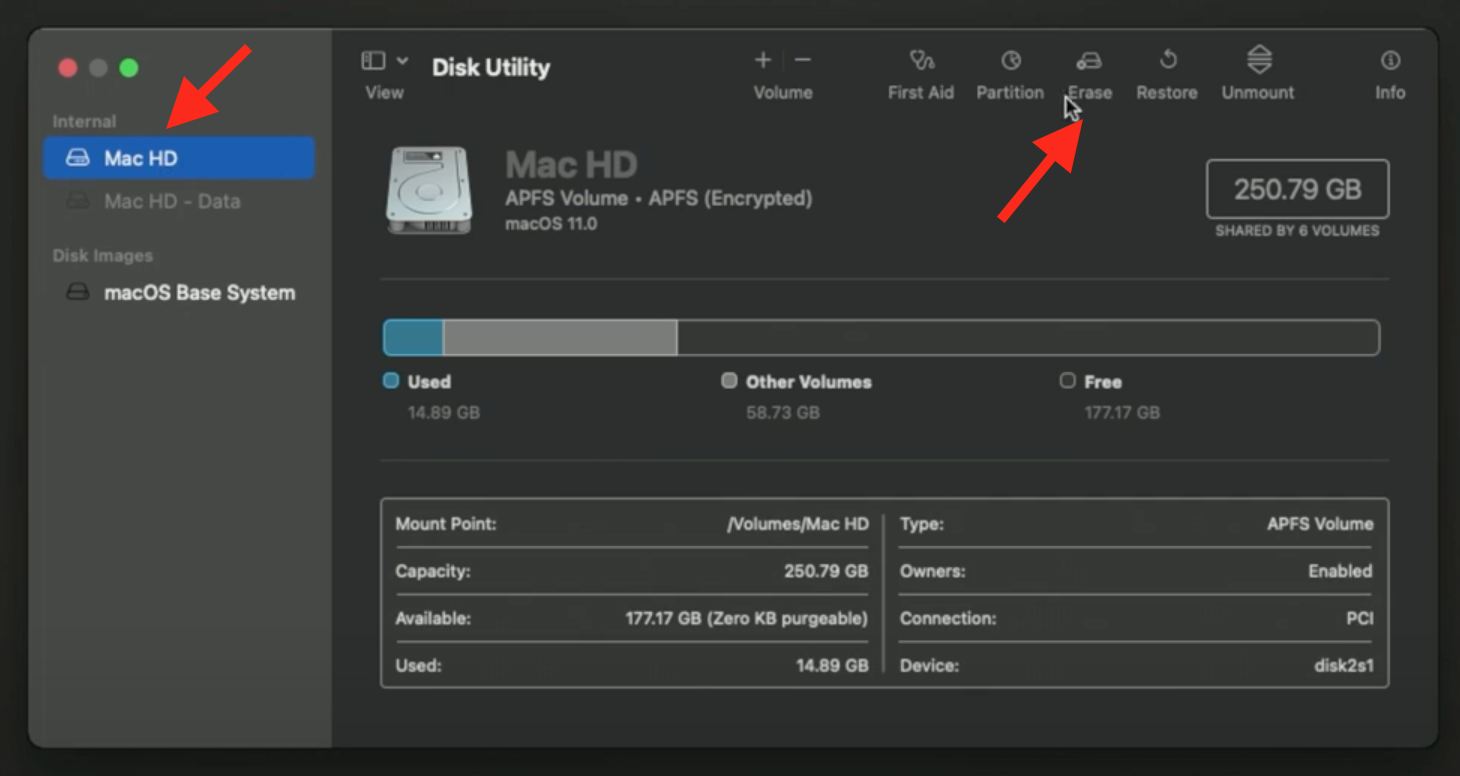
Task: Click the disk2s1 device value
Action: coord(1343,665)
